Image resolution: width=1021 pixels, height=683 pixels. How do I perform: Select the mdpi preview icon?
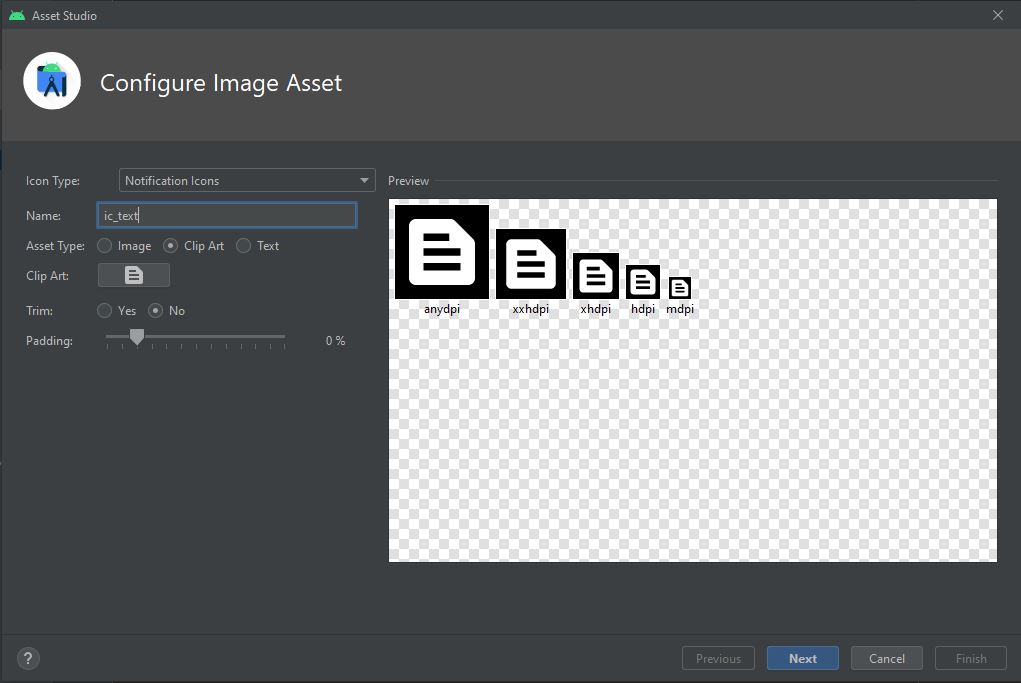point(680,288)
